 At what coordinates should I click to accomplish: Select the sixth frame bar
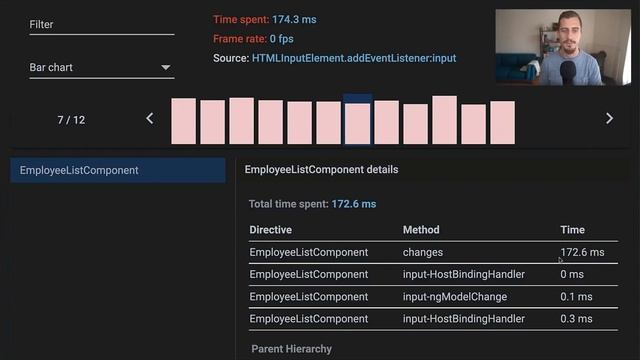point(329,123)
